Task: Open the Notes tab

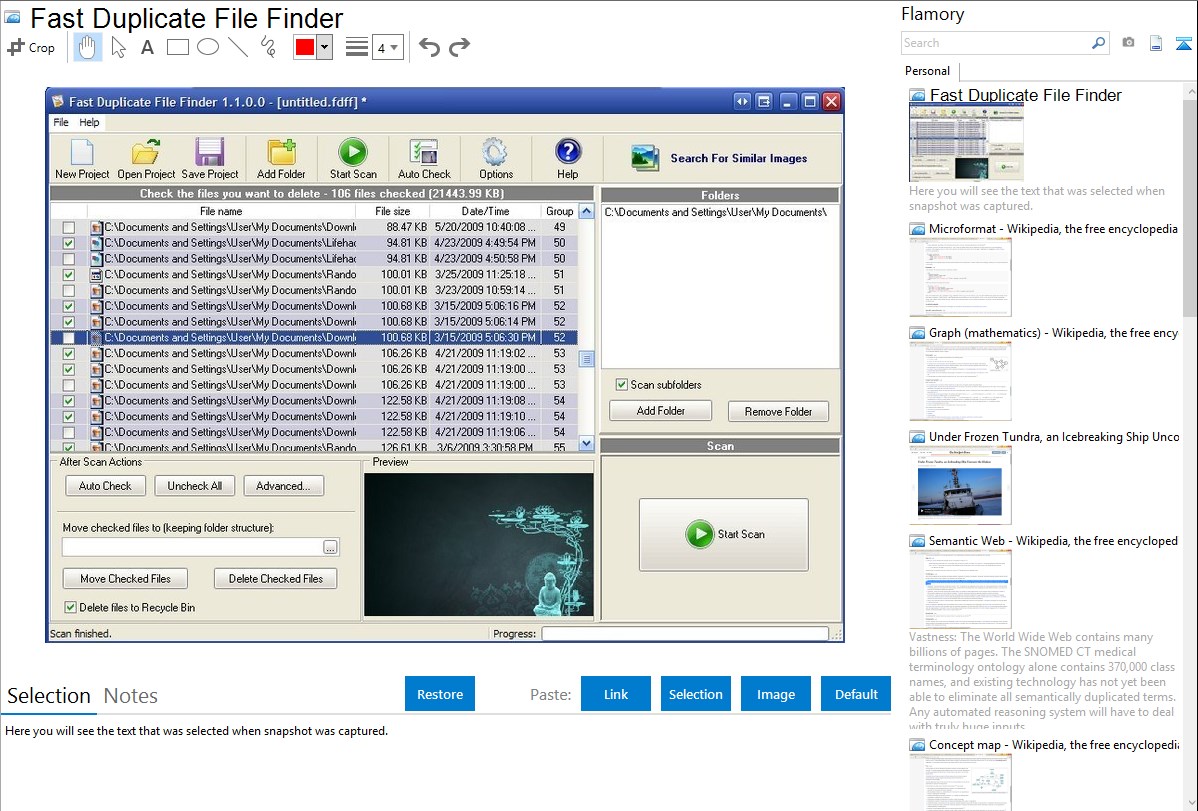Action: 131,696
